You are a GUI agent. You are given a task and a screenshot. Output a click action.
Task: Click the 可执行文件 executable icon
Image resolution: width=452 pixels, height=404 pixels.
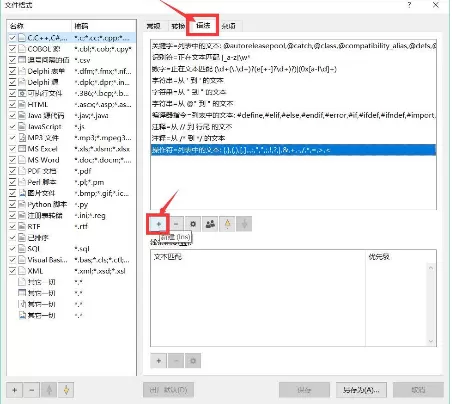pyautogui.click(x=22, y=93)
